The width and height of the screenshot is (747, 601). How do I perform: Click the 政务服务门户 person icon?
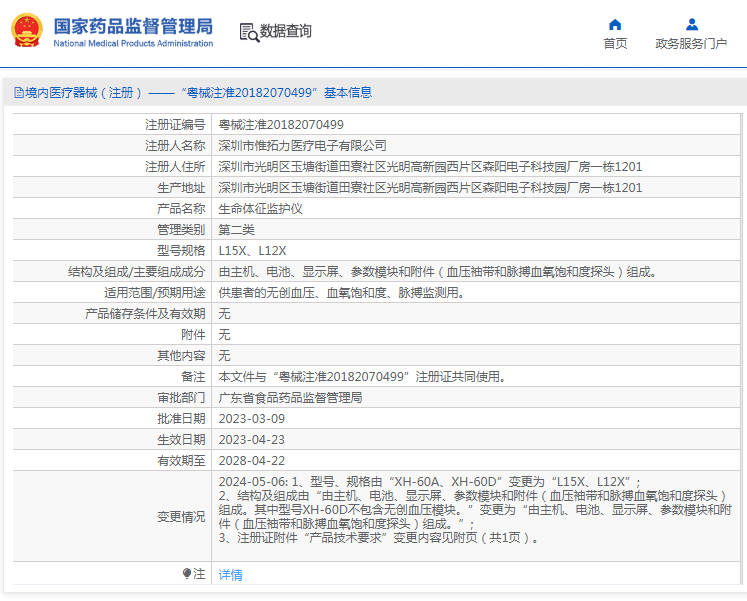(692, 24)
